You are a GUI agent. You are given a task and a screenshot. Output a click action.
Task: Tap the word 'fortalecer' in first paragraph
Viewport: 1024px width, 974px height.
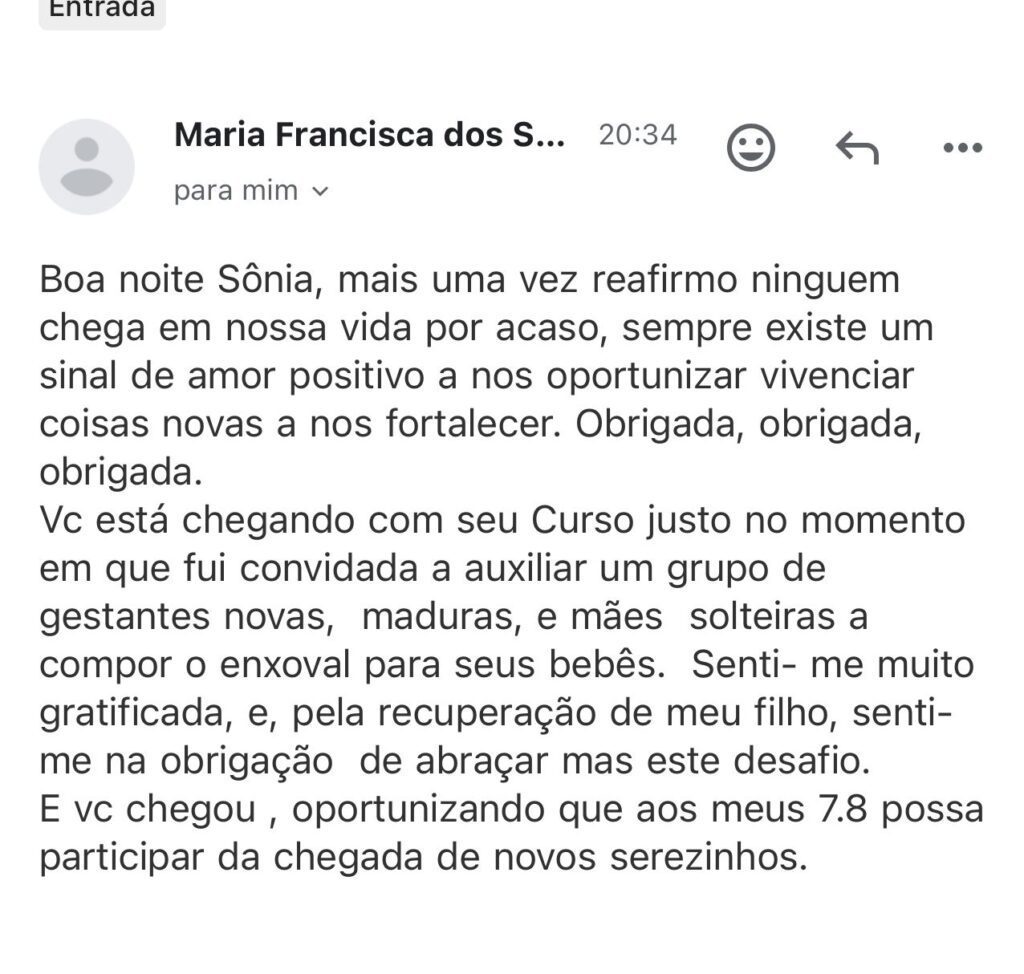(473, 424)
